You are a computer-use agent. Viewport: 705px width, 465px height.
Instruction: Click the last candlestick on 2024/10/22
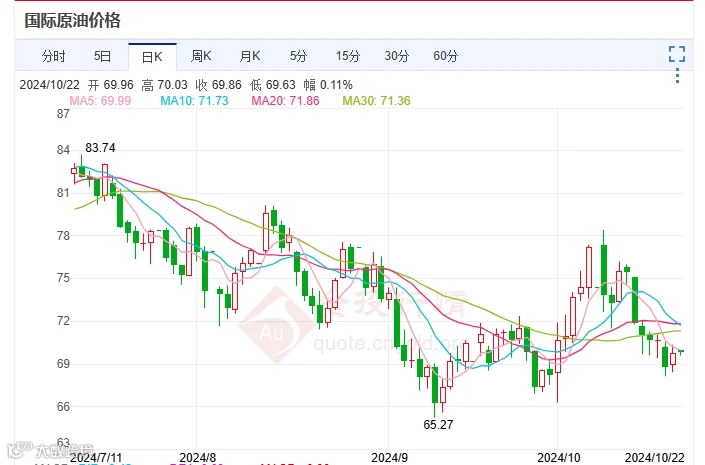pos(681,352)
